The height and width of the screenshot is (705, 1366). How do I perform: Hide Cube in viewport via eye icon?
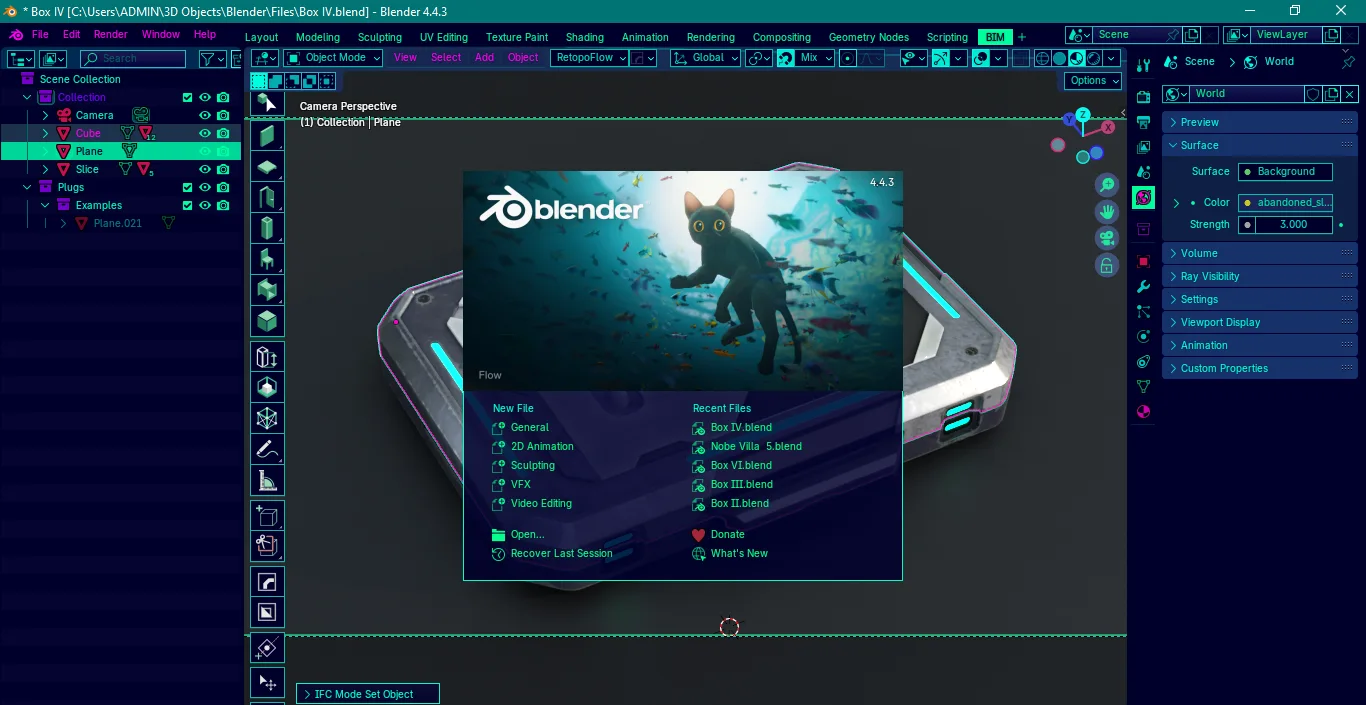pos(205,134)
